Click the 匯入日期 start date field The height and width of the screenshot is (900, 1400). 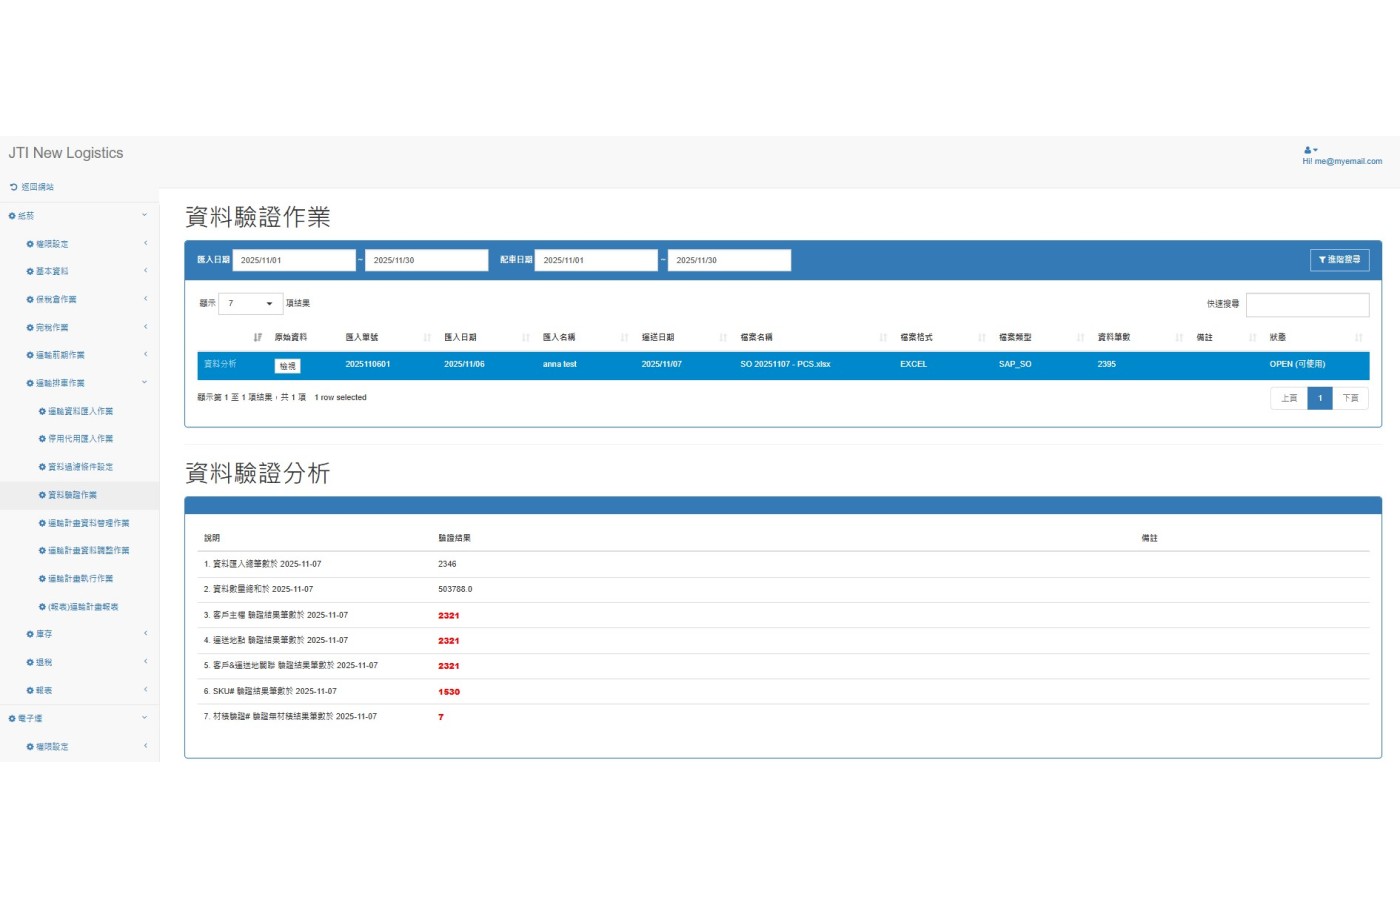pos(294,260)
